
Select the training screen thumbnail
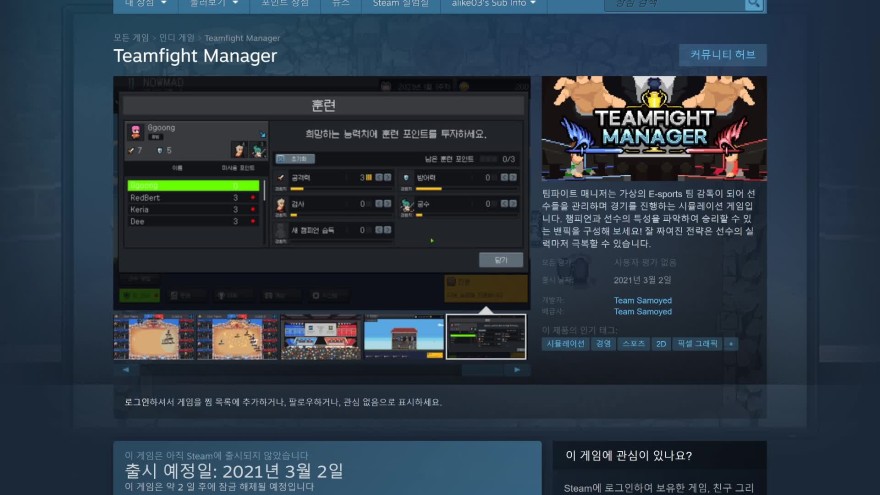pyautogui.click(x=486, y=337)
